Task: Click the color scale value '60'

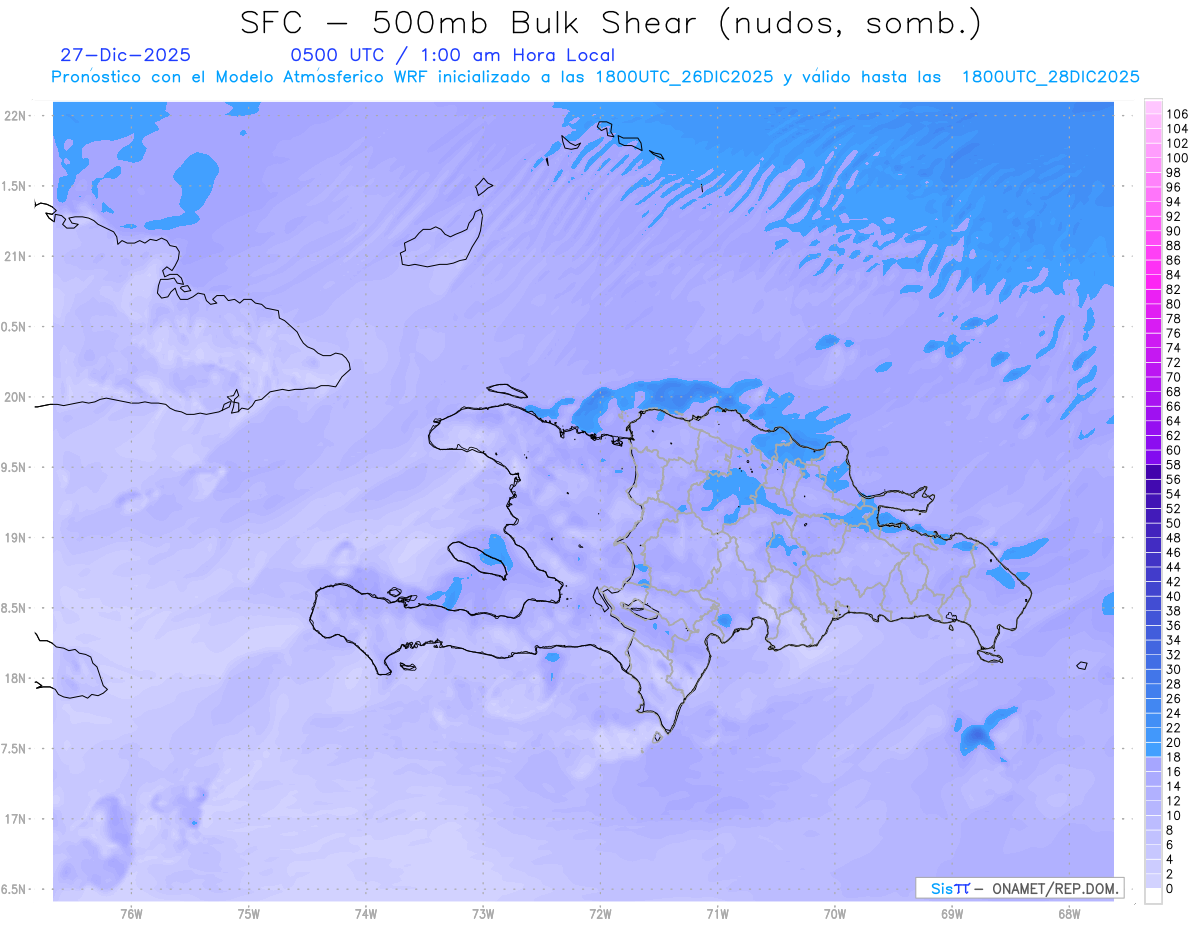Action: [x=1174, y=450]
